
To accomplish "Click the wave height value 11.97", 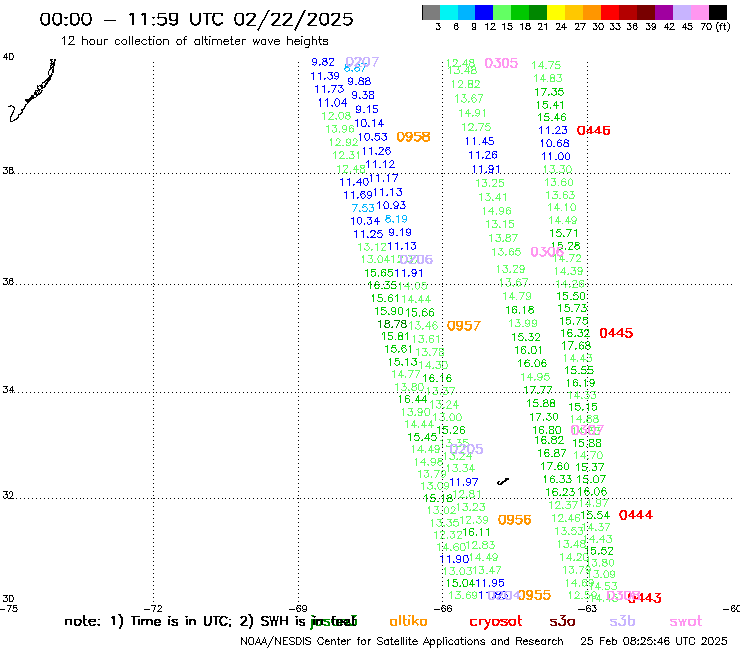I will pos(463,482).
